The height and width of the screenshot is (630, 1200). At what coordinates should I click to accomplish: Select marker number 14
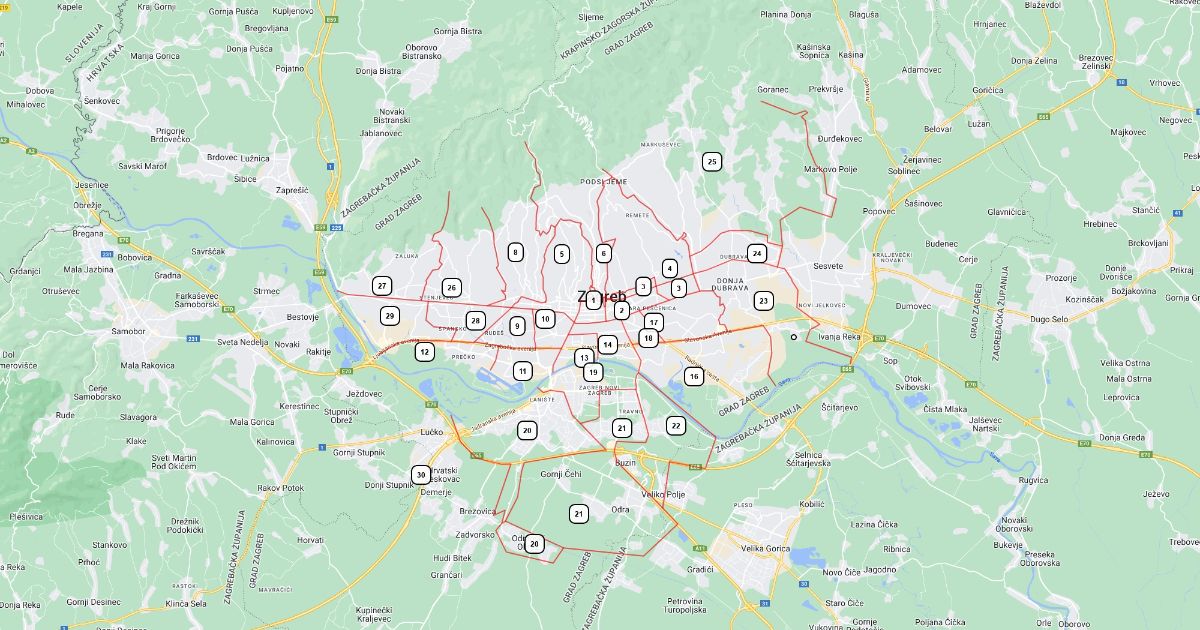pyautogui.click(x=607, y=344)
